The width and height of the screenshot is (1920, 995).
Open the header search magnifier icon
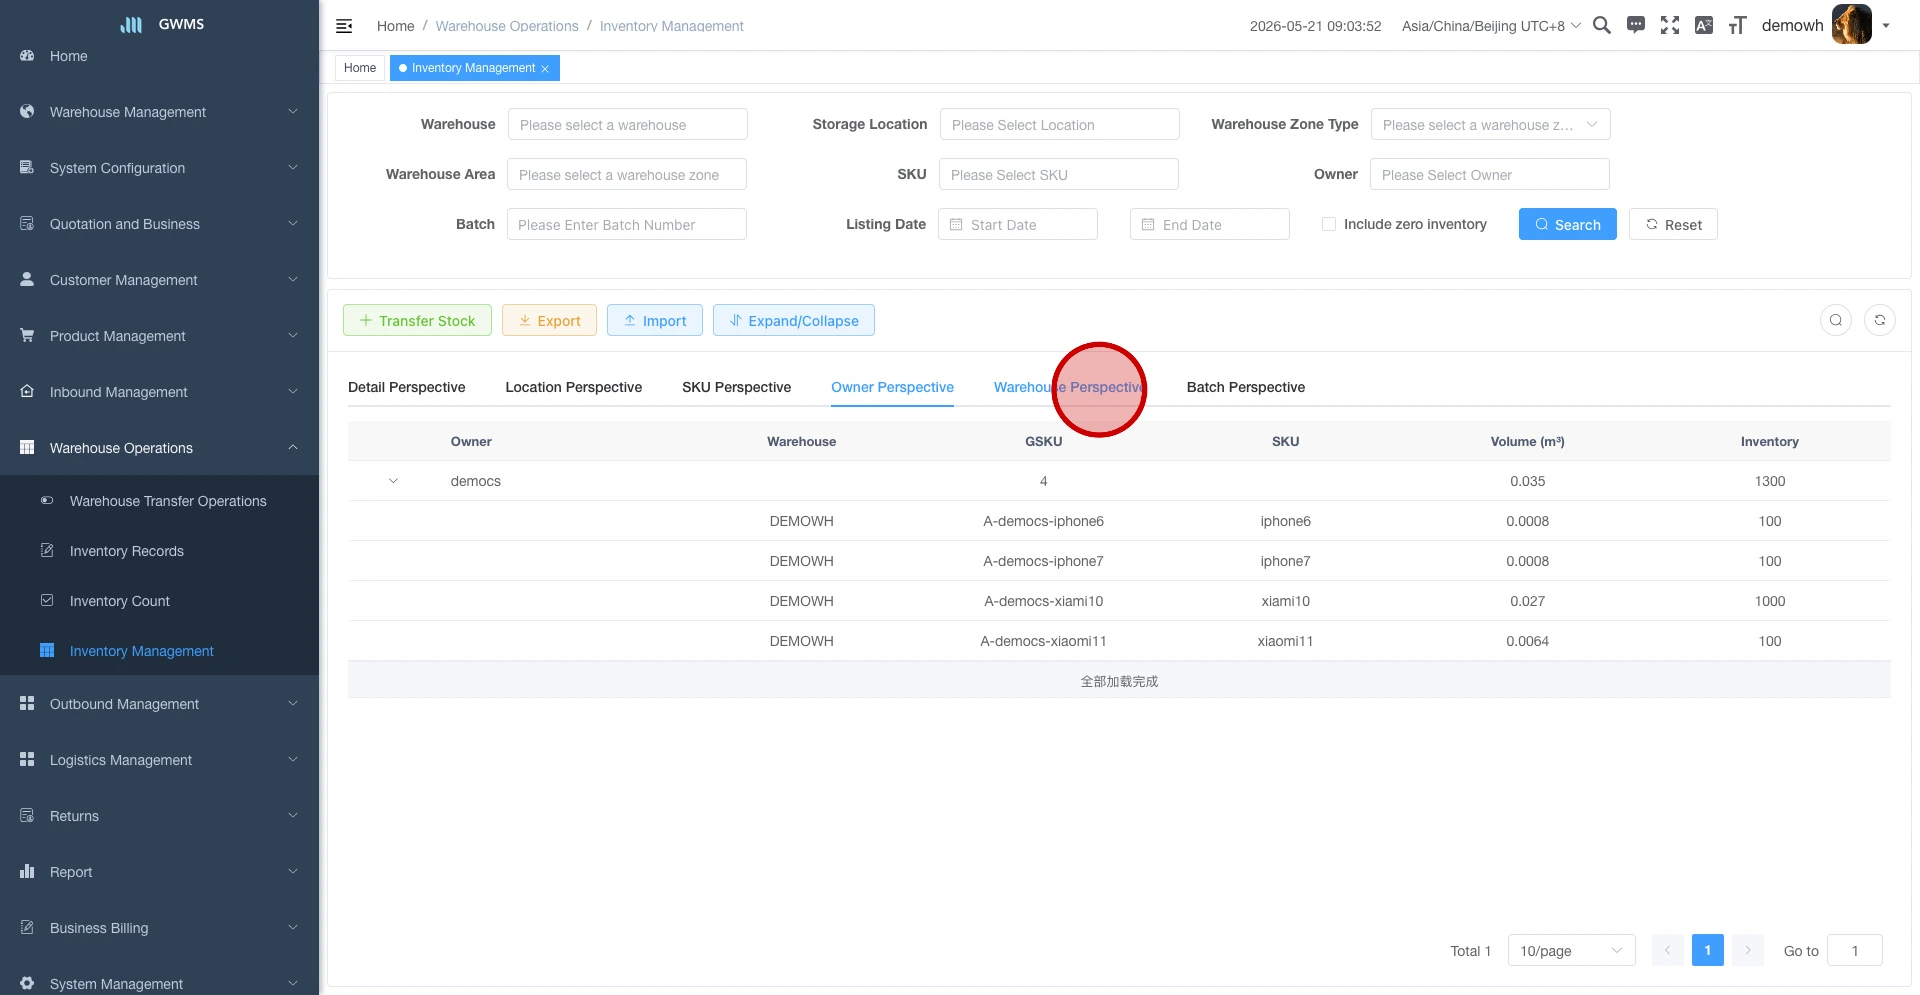[1601, 26]
